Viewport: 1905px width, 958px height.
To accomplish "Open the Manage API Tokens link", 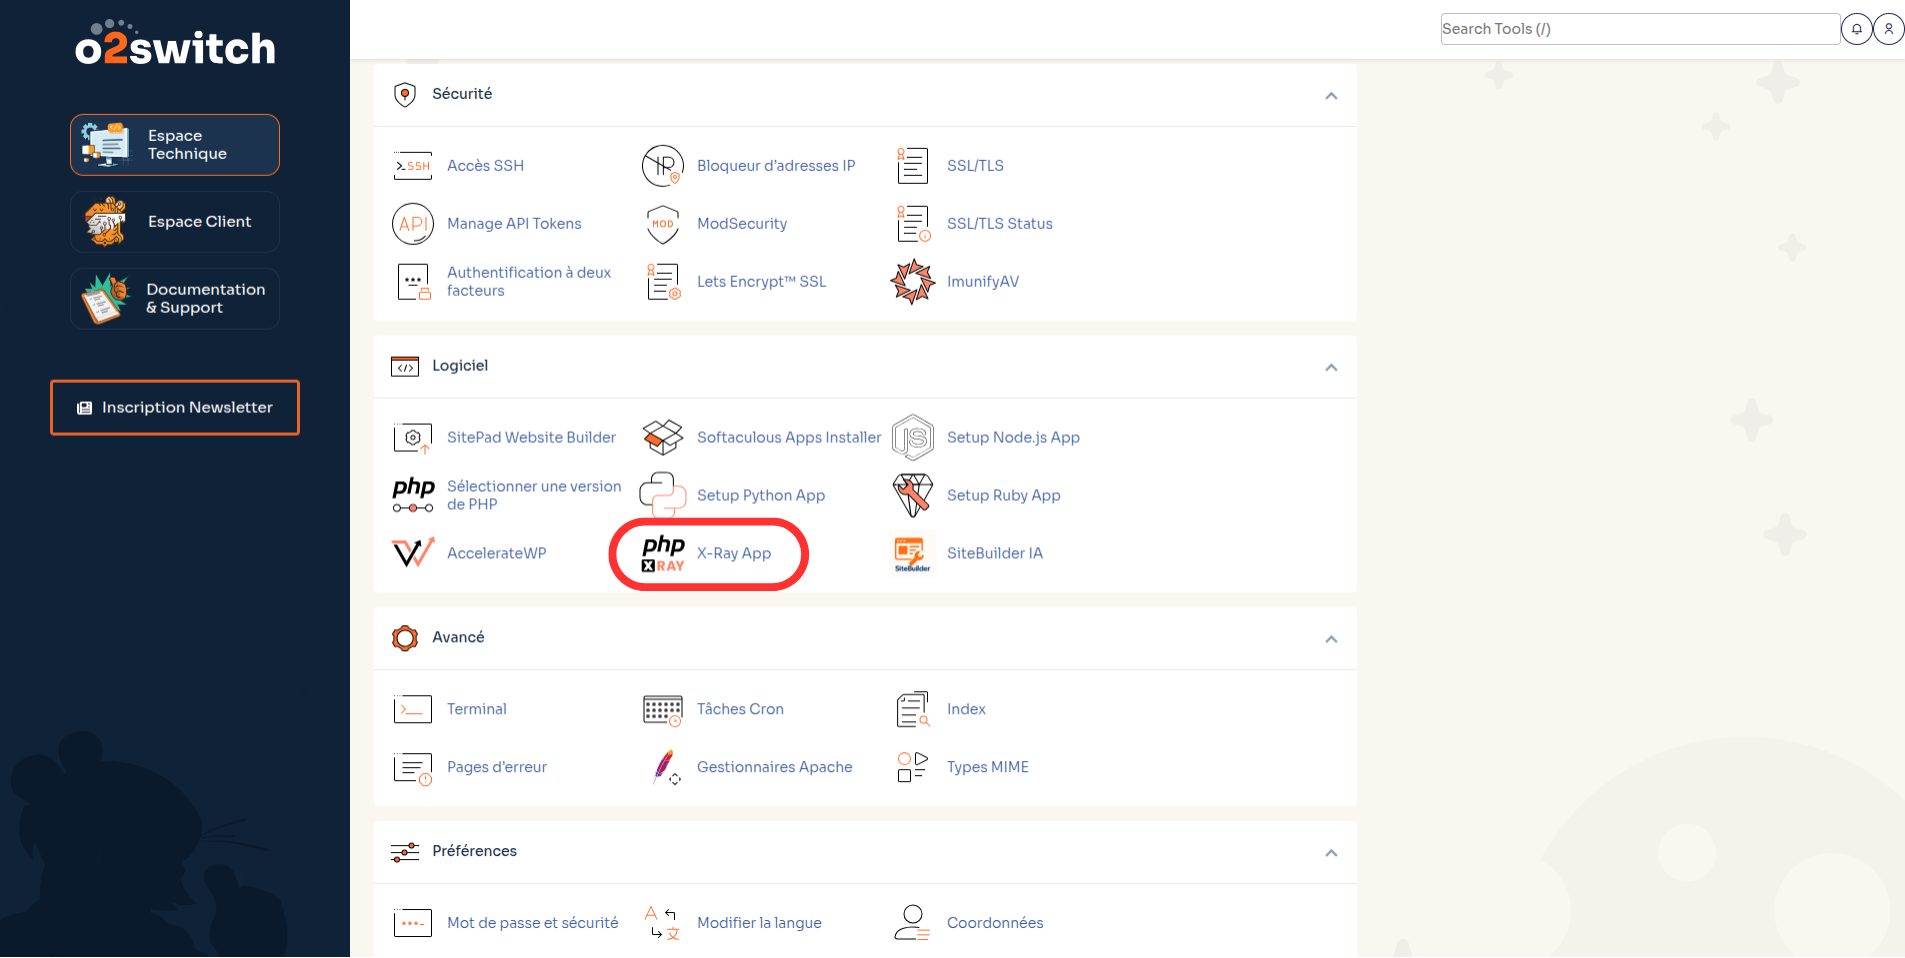I will click(x=514, y=224).
